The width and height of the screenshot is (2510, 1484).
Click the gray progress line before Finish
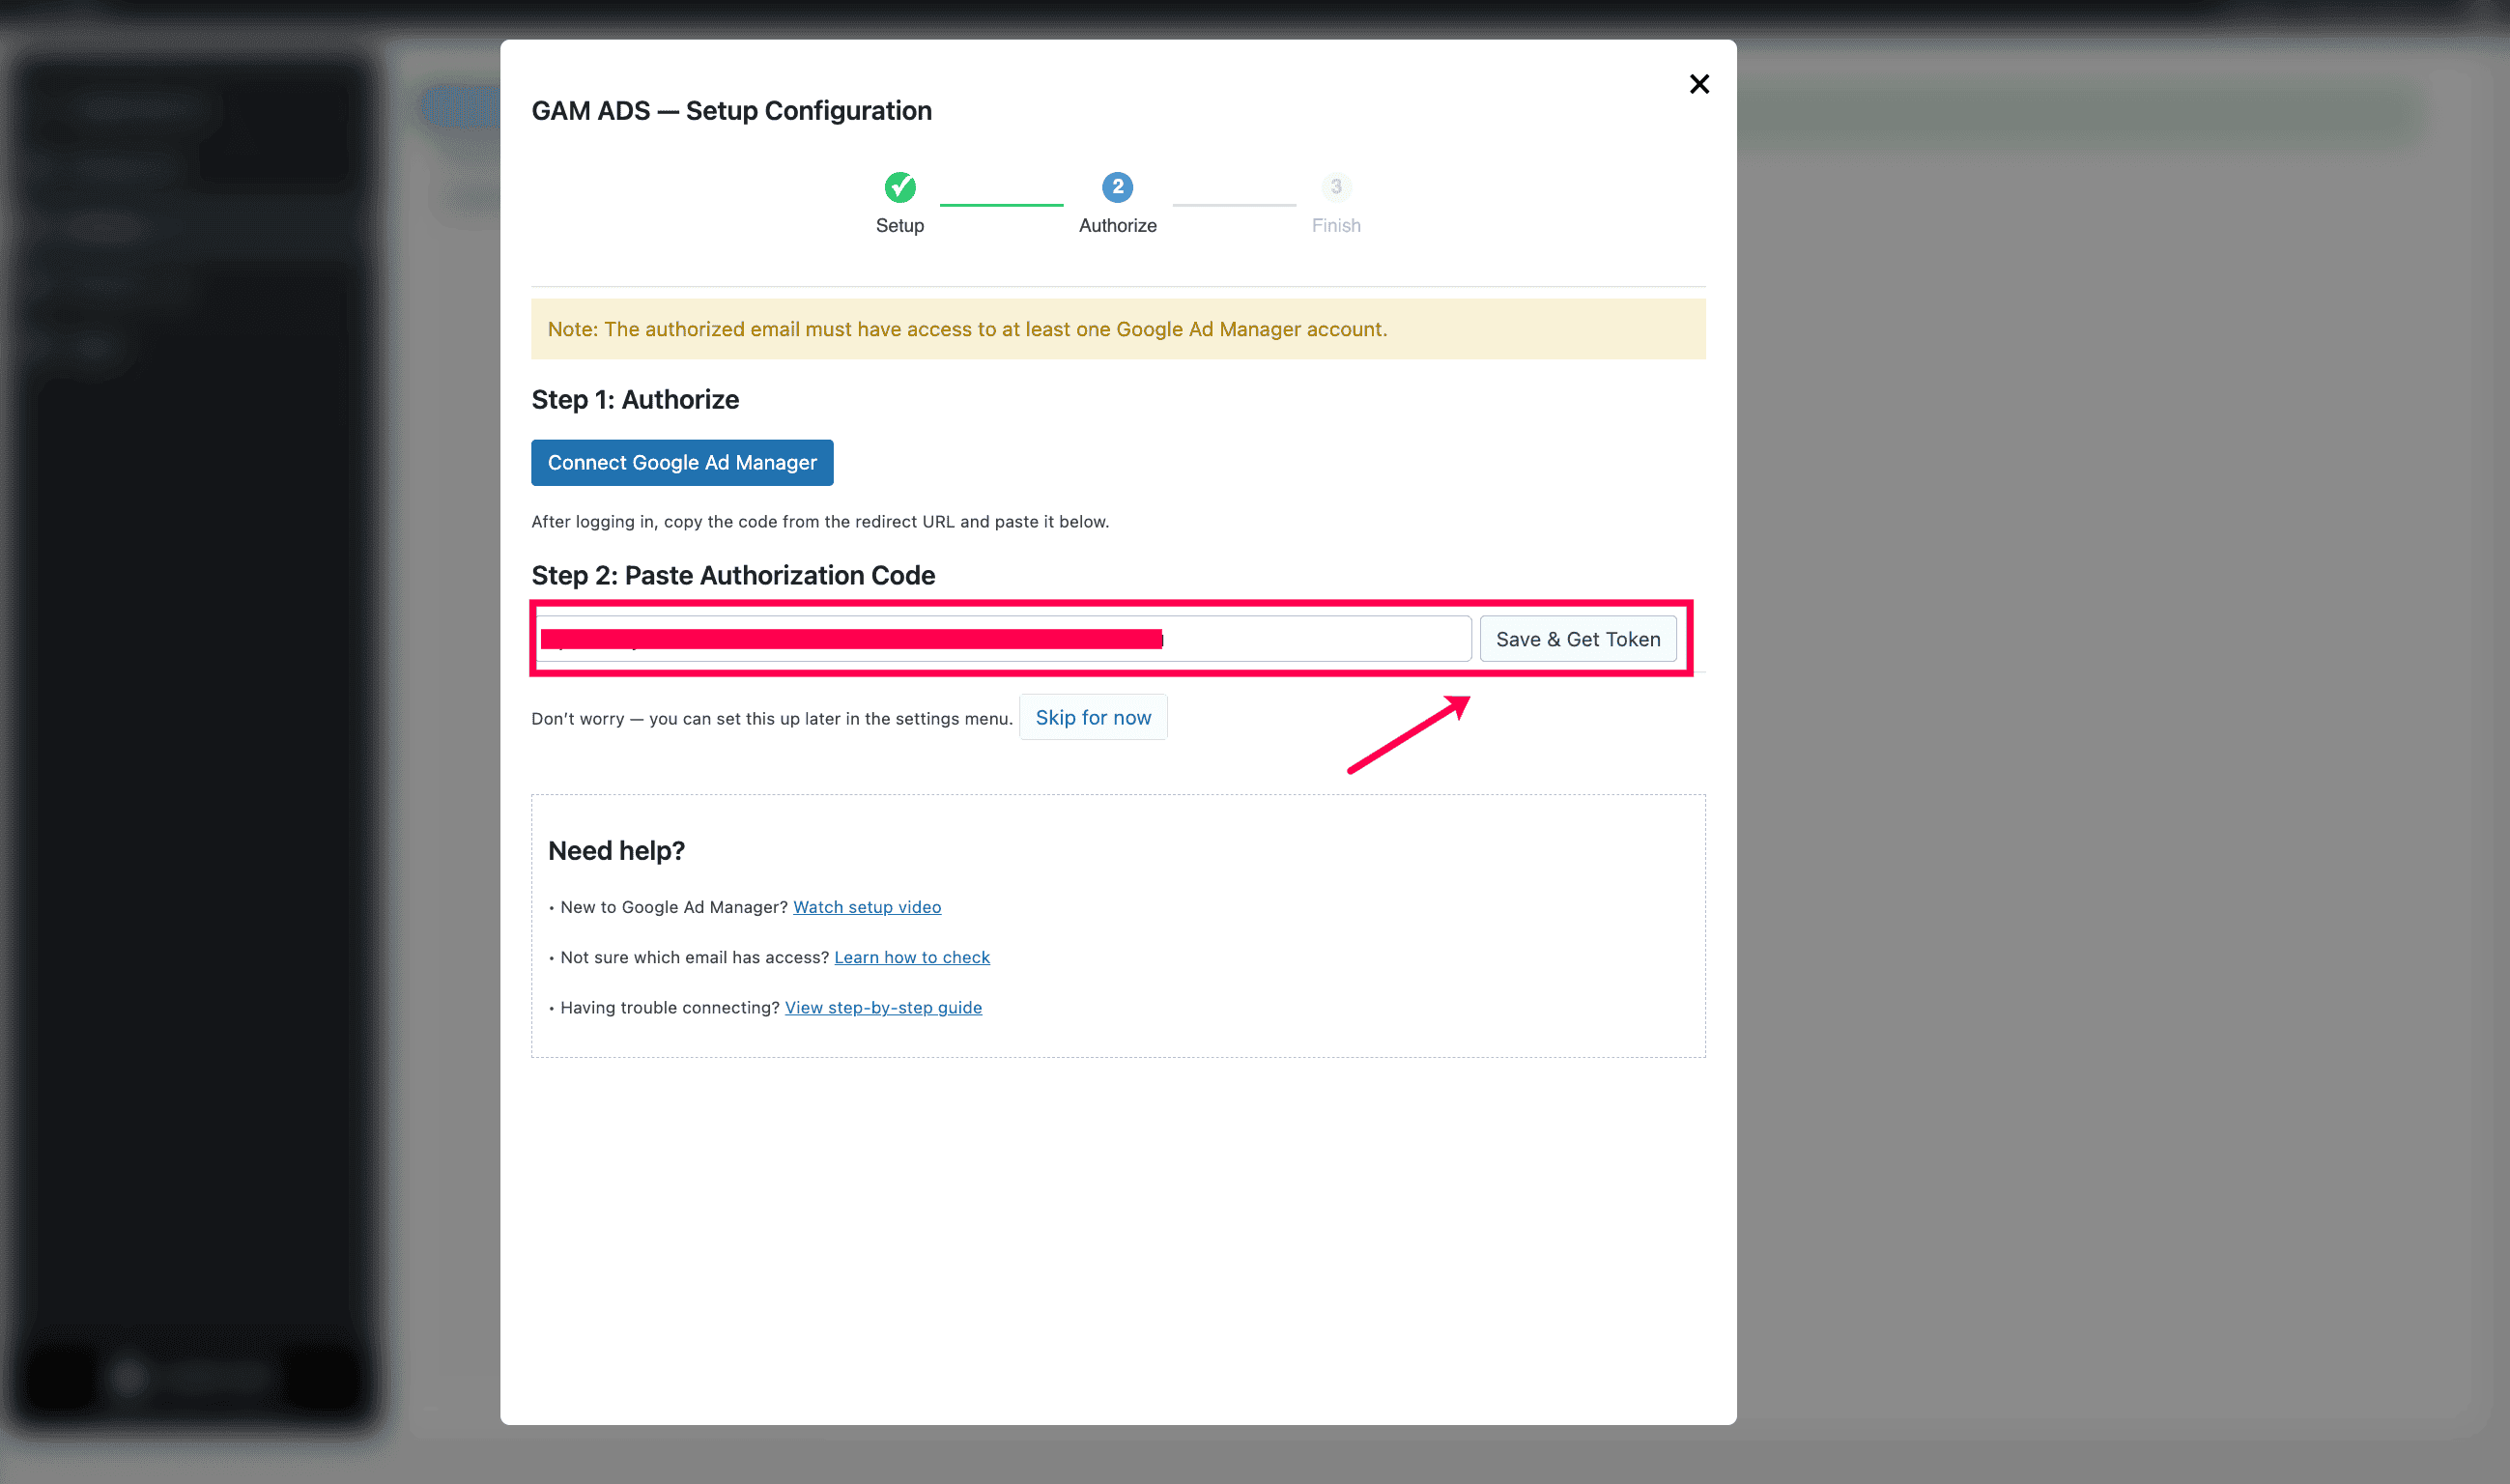point(1234,205)
